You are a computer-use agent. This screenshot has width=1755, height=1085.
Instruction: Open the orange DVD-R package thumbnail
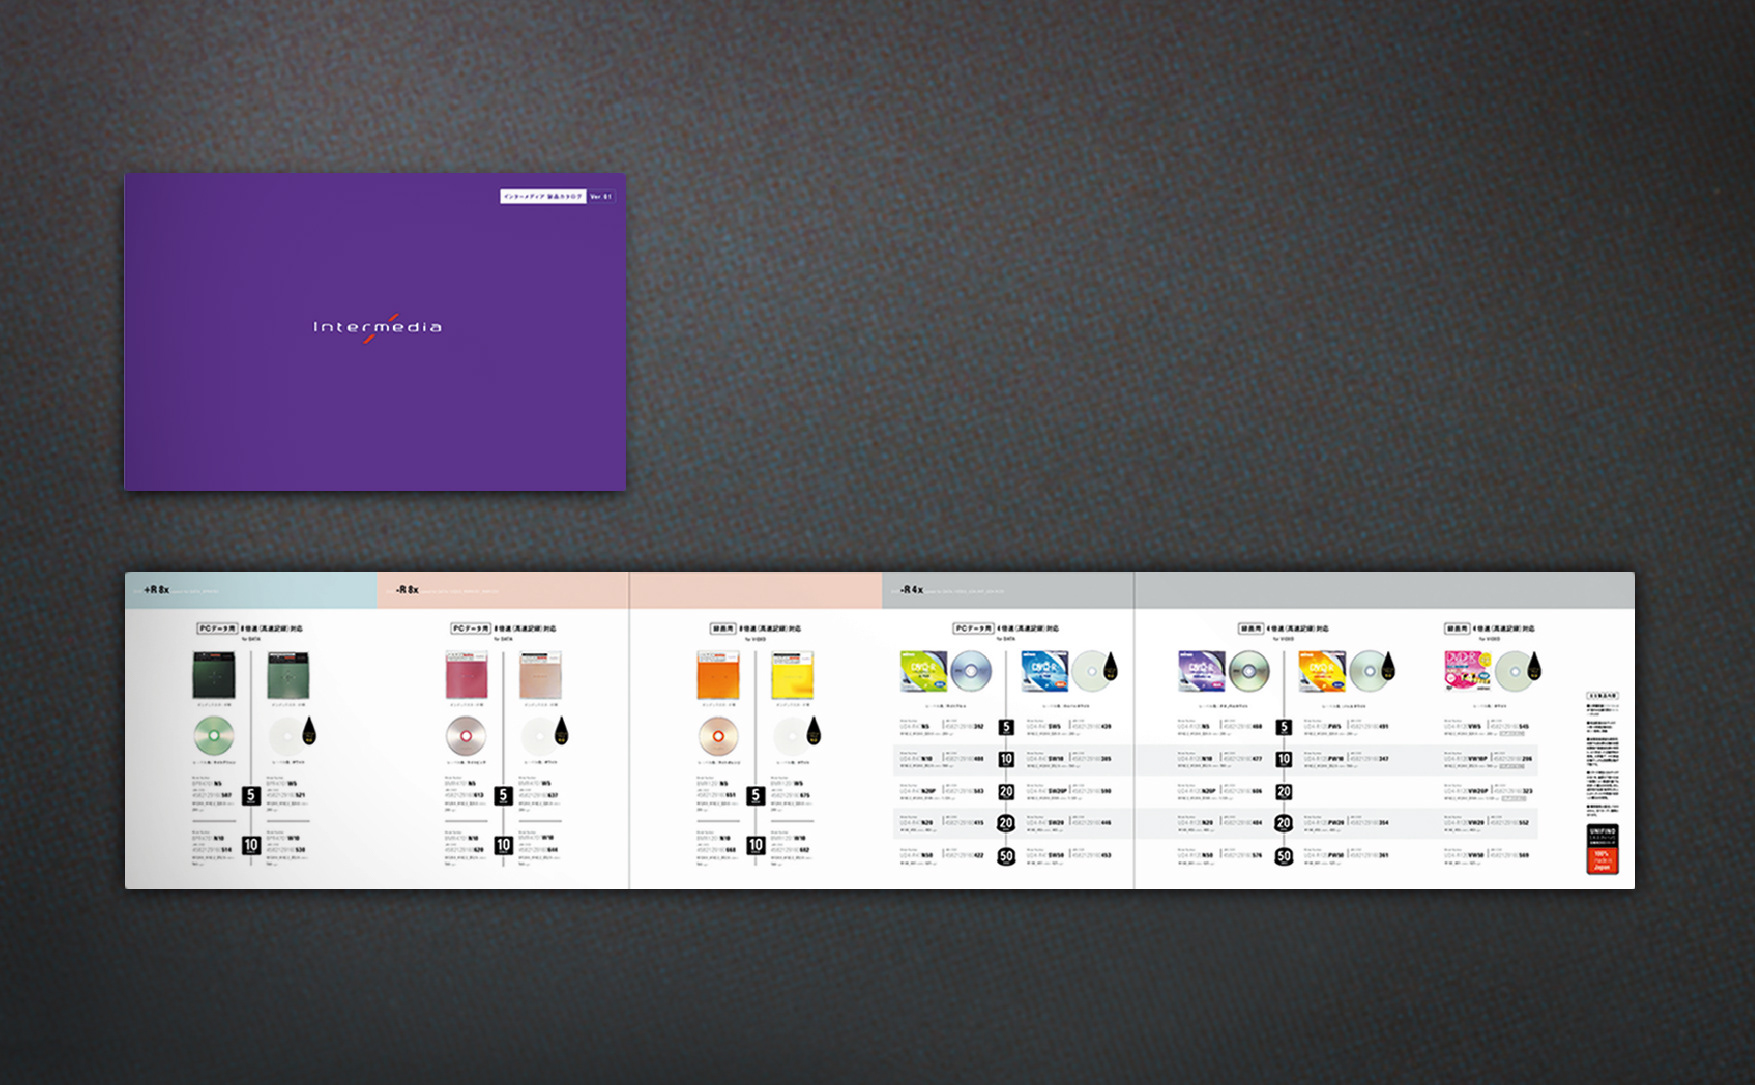[1322, 671]
